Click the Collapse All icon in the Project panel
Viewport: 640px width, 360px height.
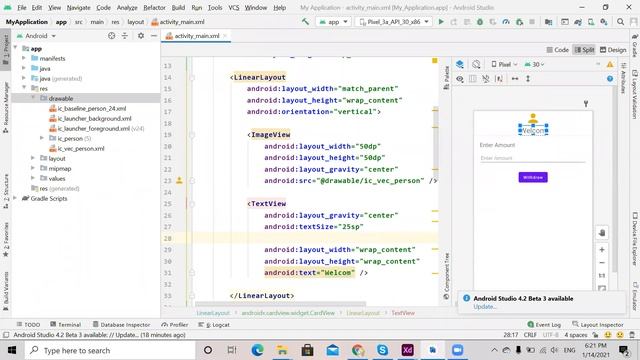click(124, 36)
